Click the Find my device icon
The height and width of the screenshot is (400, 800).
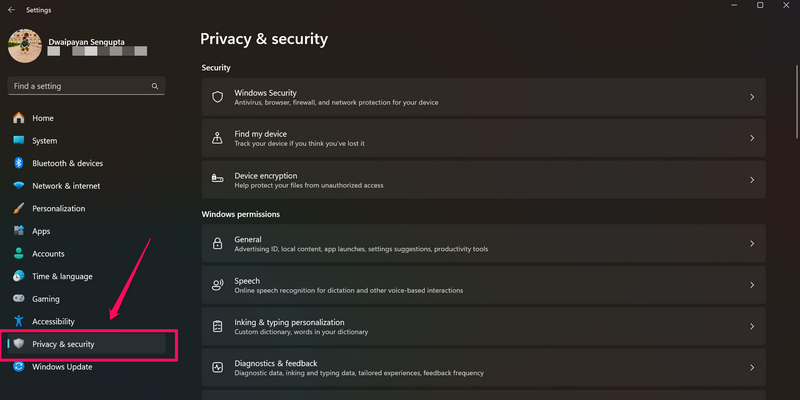point(217,138)
